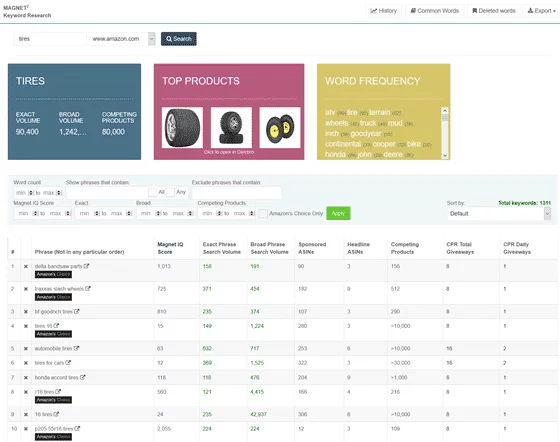Adjust the Word count min stepper
The width and height of the screenshot is (560, 442).
click(x=31, y=193)
